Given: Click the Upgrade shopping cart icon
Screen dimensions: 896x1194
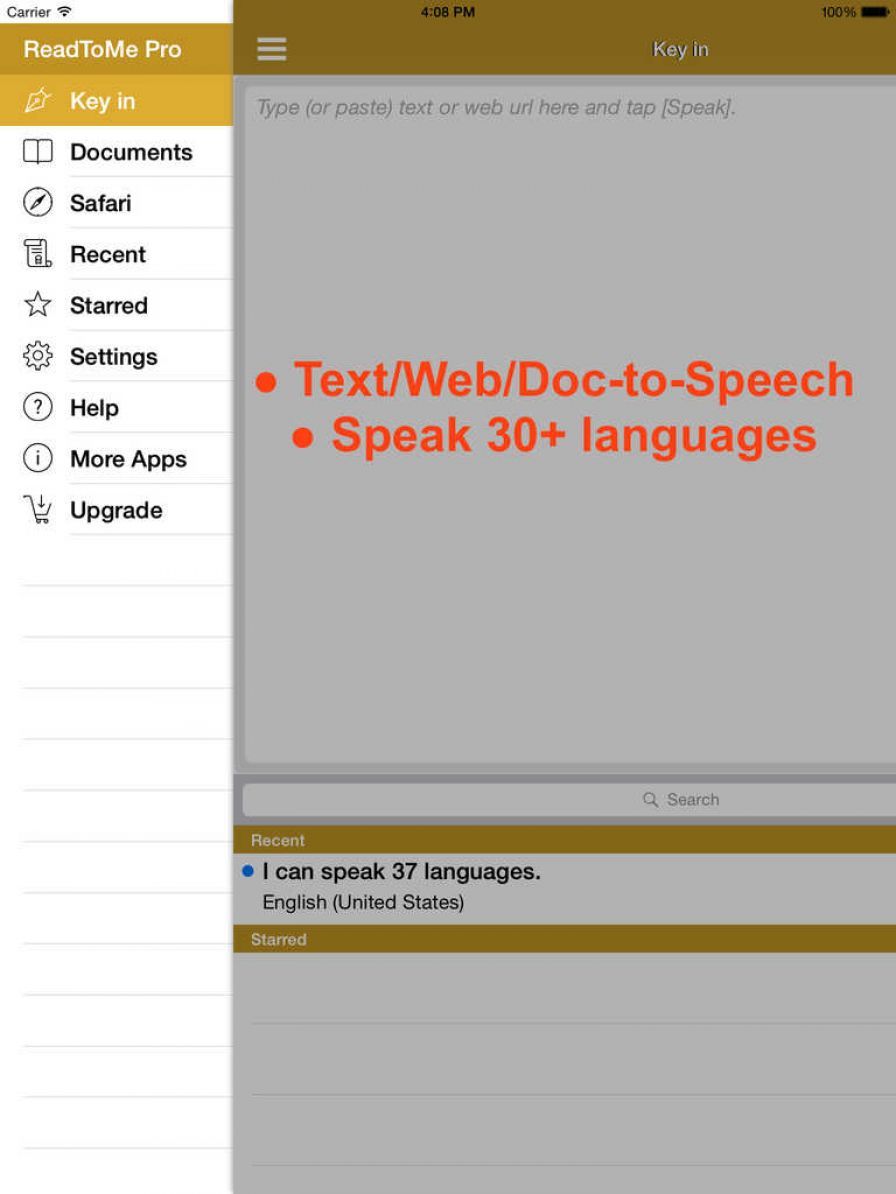Looking at the screenshot, I should coord(36,509).
